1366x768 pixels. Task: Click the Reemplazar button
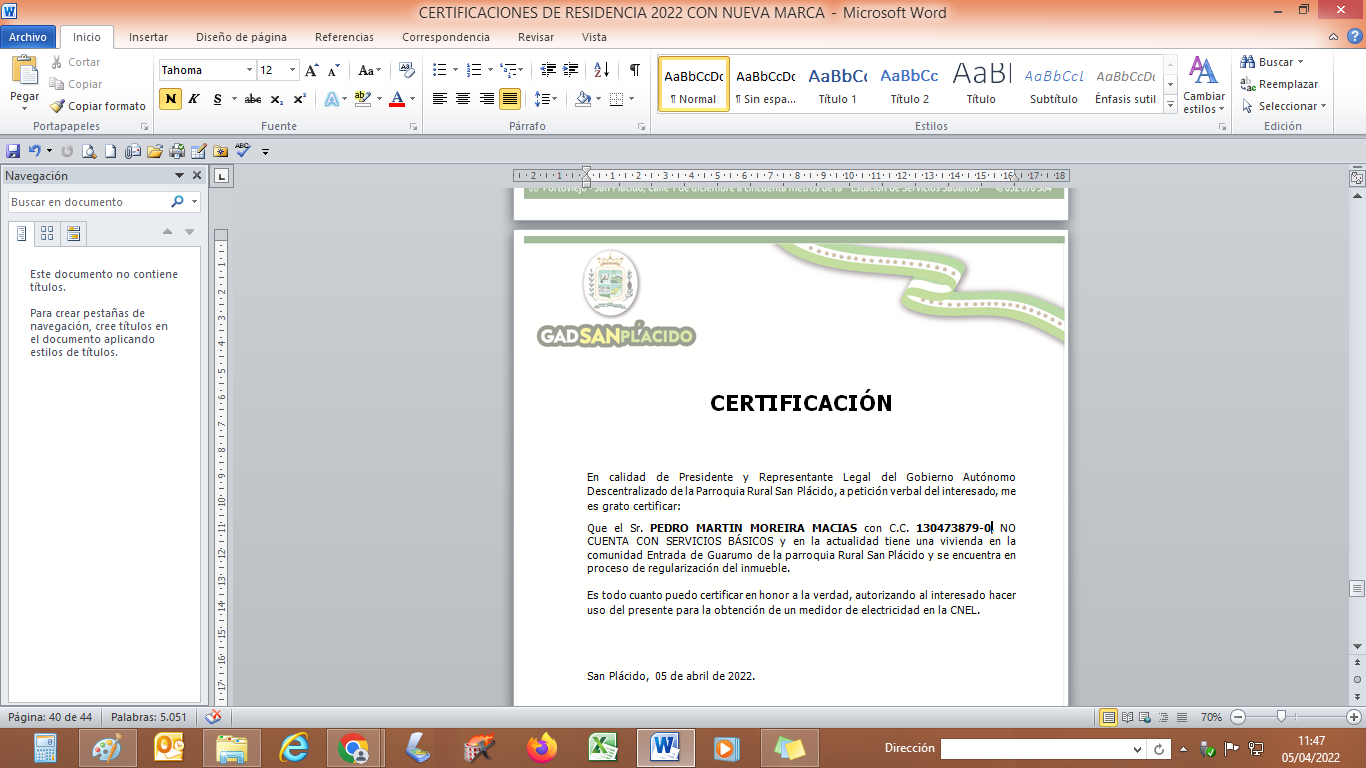1287,84
